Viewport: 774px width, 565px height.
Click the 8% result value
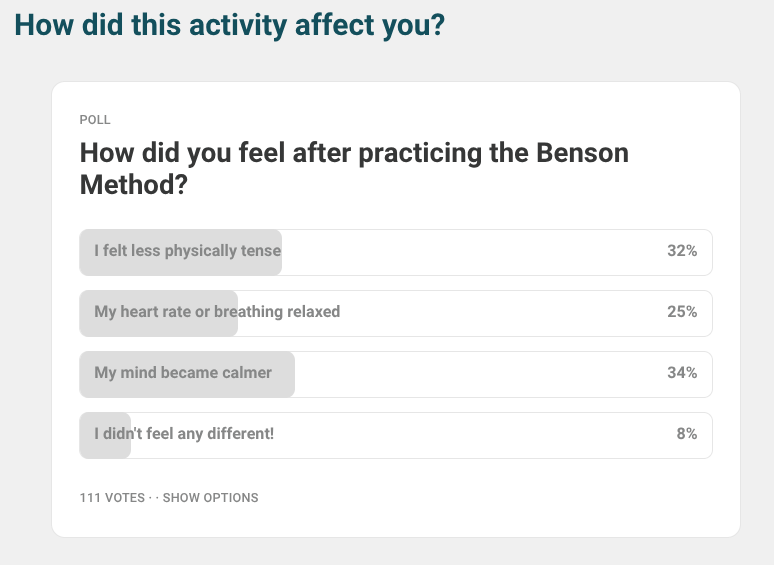(x=687, y=433)
